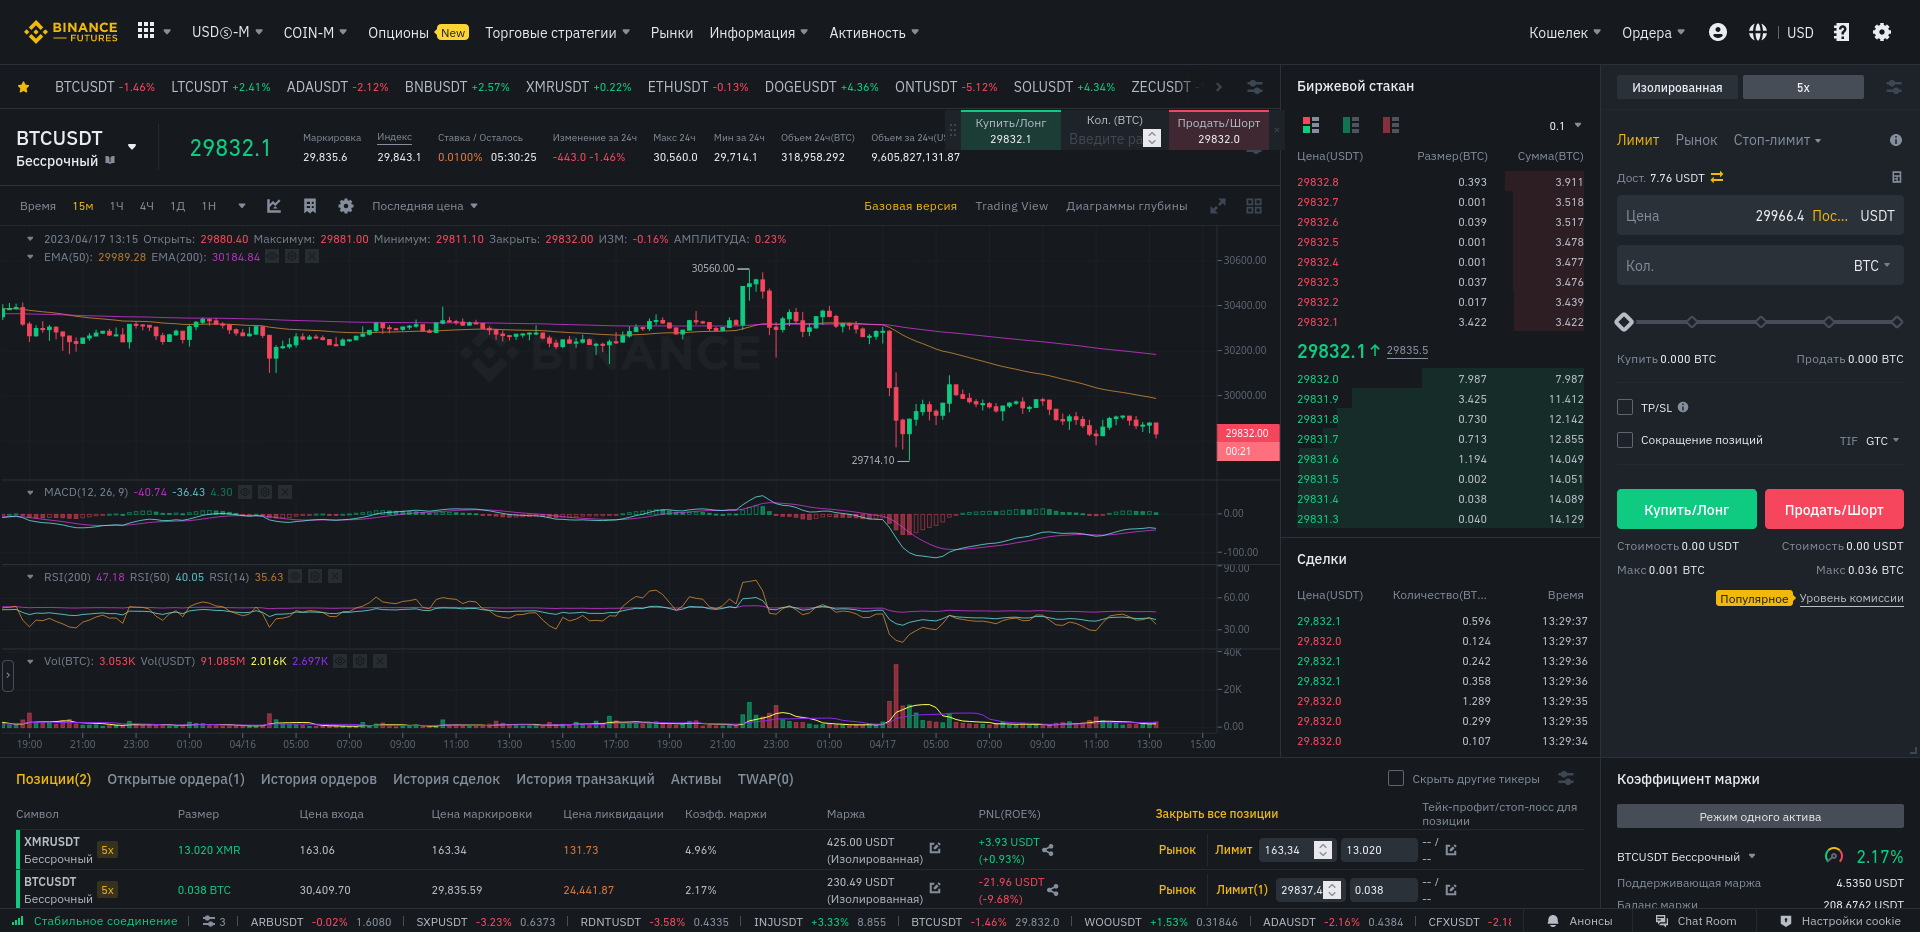Viewport: 1920px width, 932px height.
Task: Open the apps grid menu
Action: 146,31
